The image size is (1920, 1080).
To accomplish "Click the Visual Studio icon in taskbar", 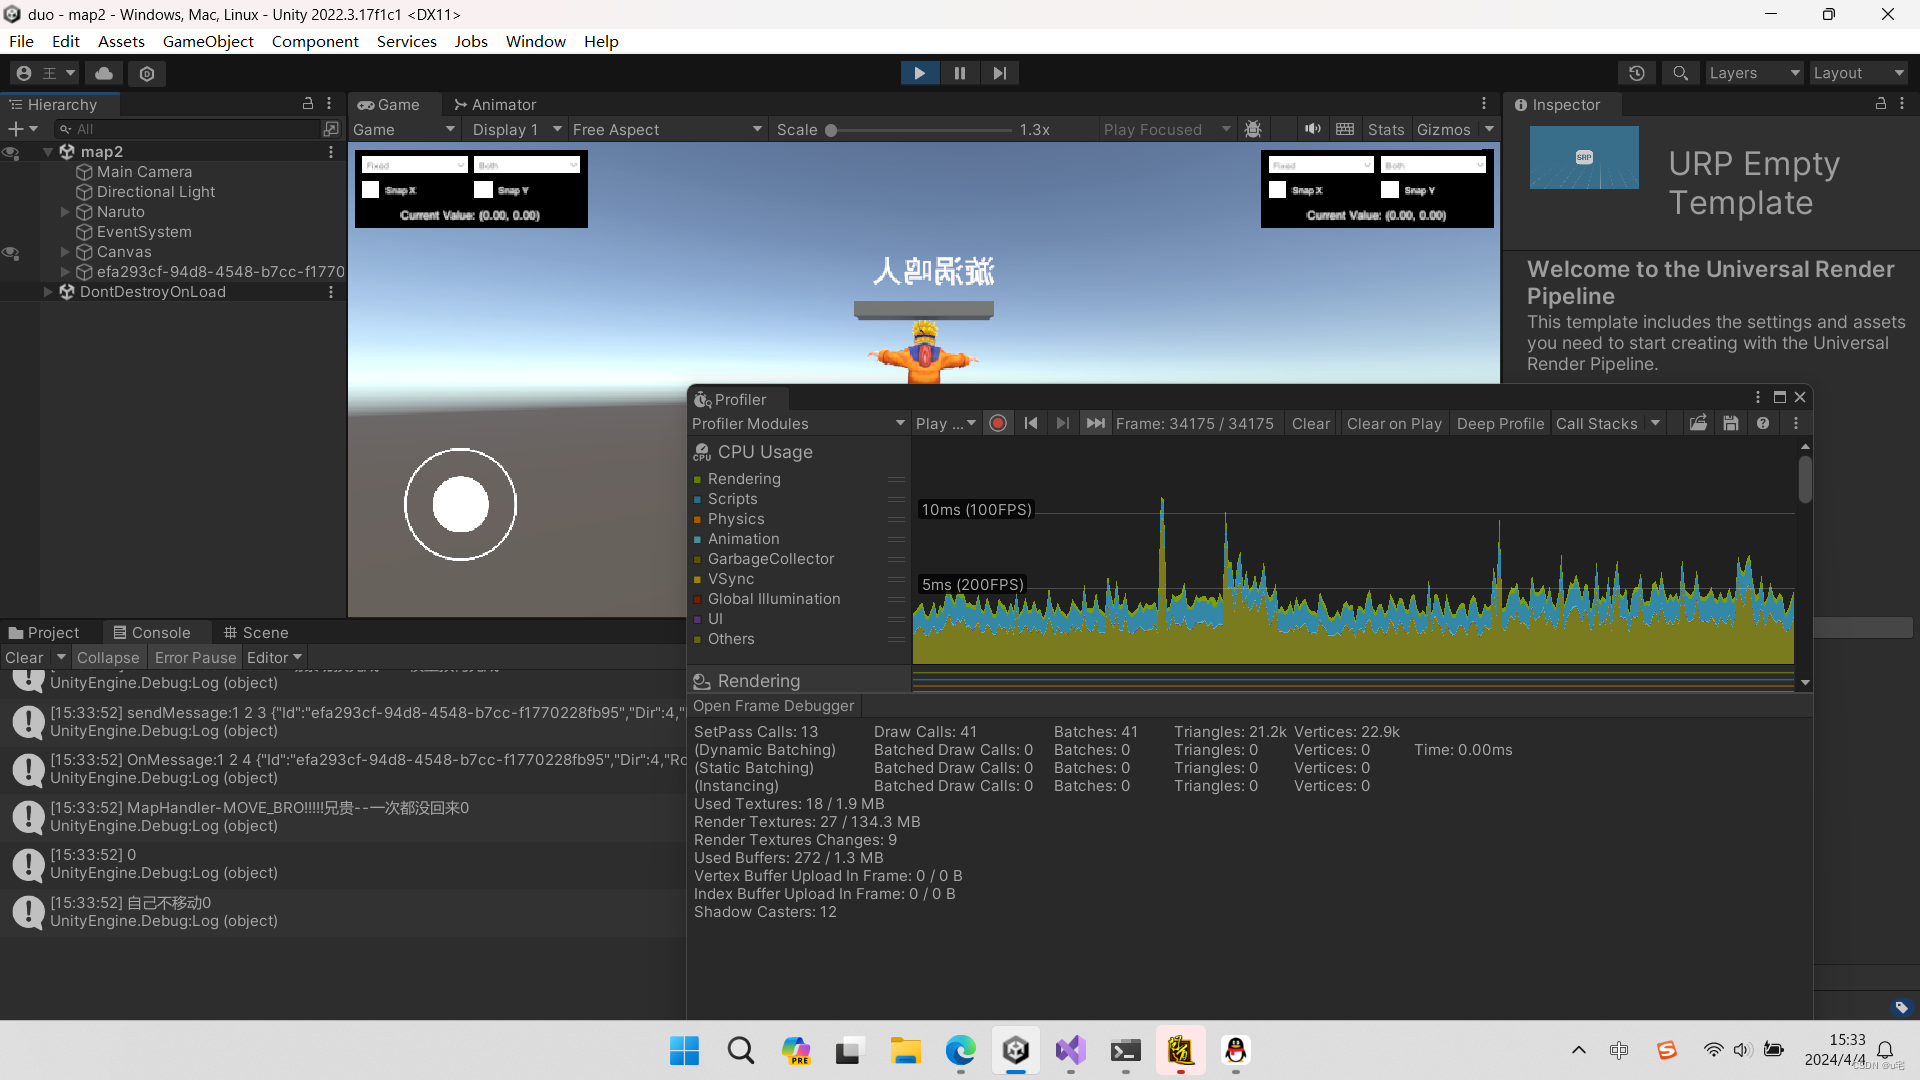I will 1071,1050.
